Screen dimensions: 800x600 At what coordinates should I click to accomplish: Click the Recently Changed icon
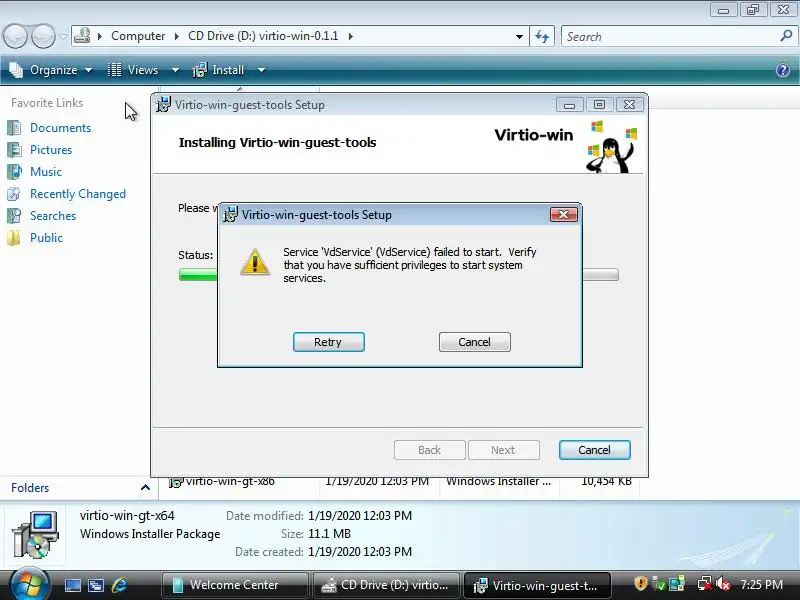point(14,194)
